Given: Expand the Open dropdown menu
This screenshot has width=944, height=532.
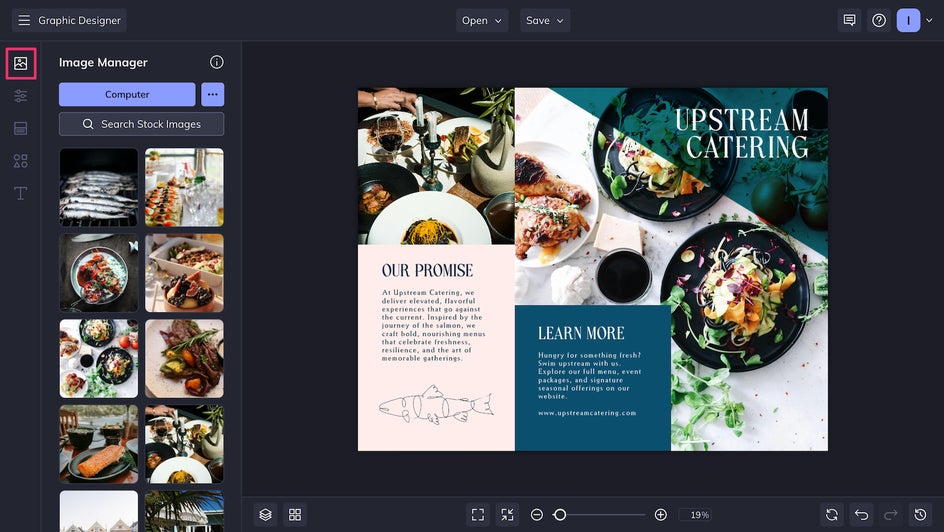Looking at the screenshot, I should [x=482, y=20].
